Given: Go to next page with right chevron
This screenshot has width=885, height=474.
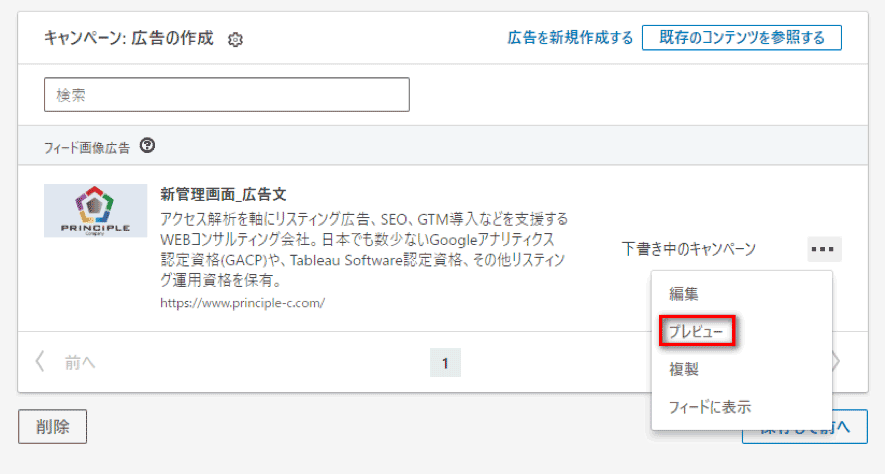Looking at the screenshot, I should point(835,362).
